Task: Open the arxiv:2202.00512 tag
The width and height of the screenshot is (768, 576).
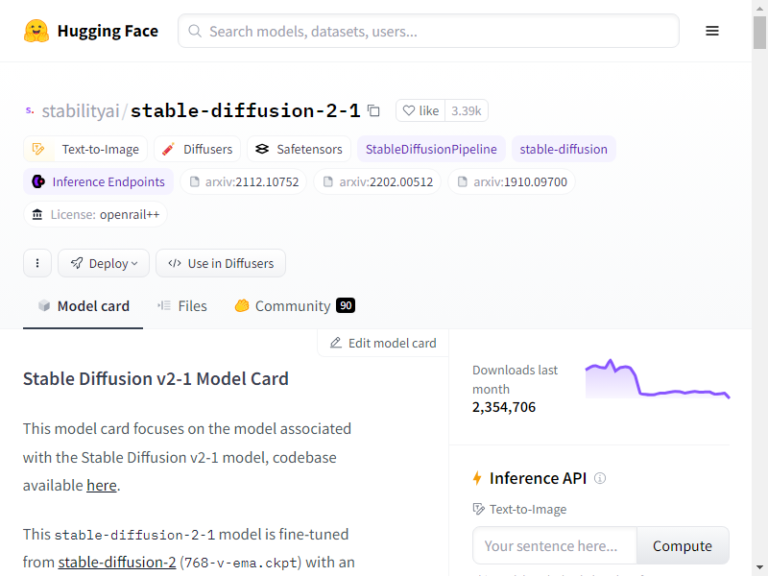Action: pyautogui.click(x=377, y=182)
